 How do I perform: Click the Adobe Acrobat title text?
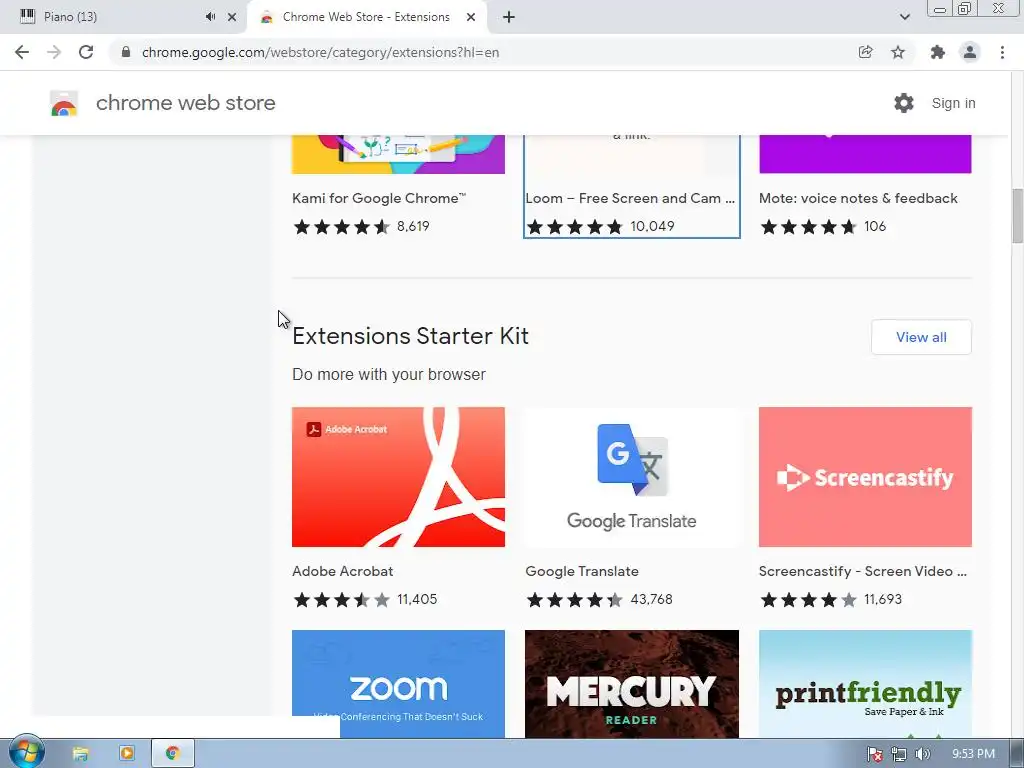tap(343, 571)
